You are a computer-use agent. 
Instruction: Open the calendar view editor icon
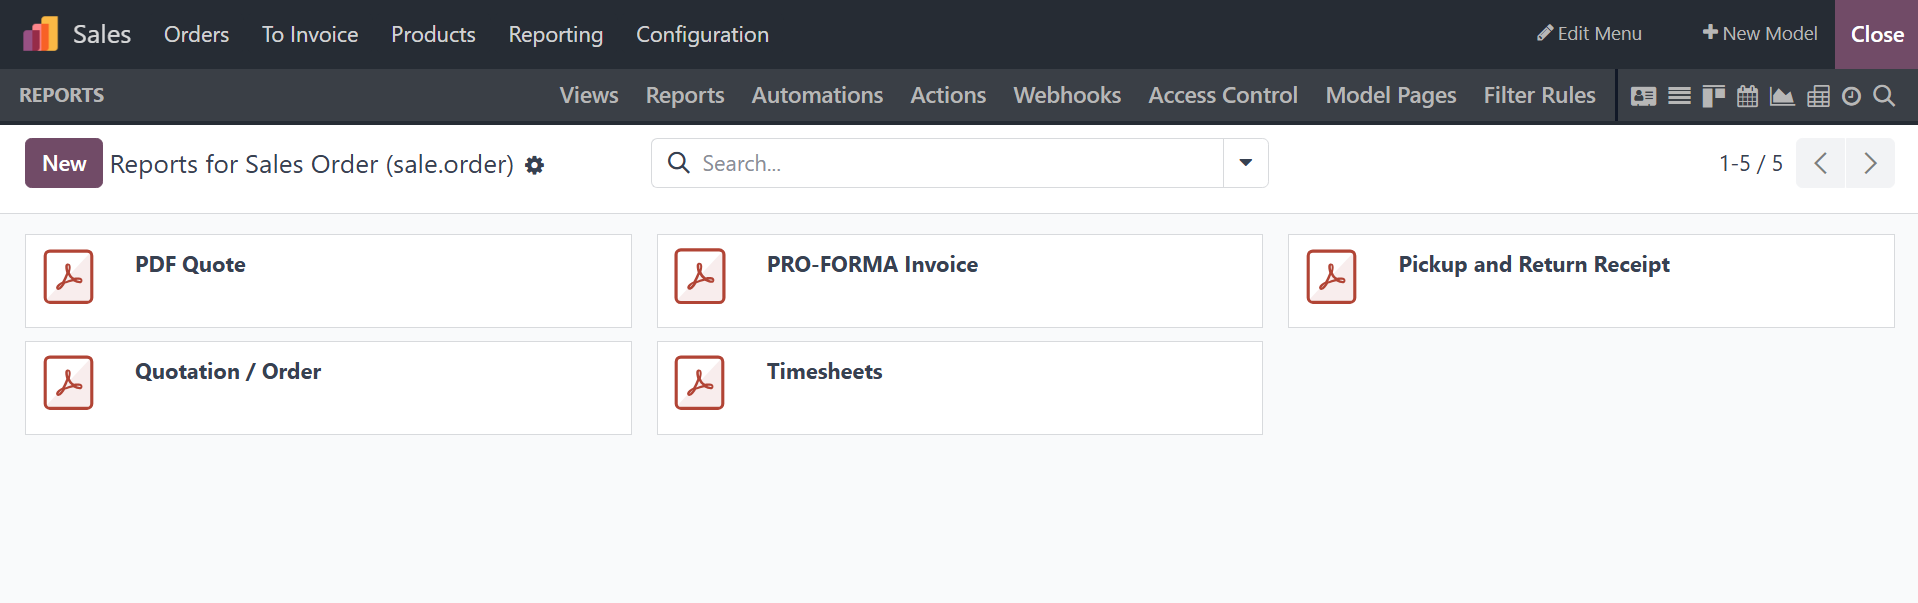(1747, 96)
